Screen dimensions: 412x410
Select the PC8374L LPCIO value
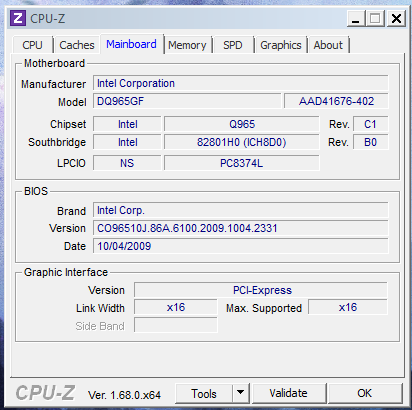242,163
